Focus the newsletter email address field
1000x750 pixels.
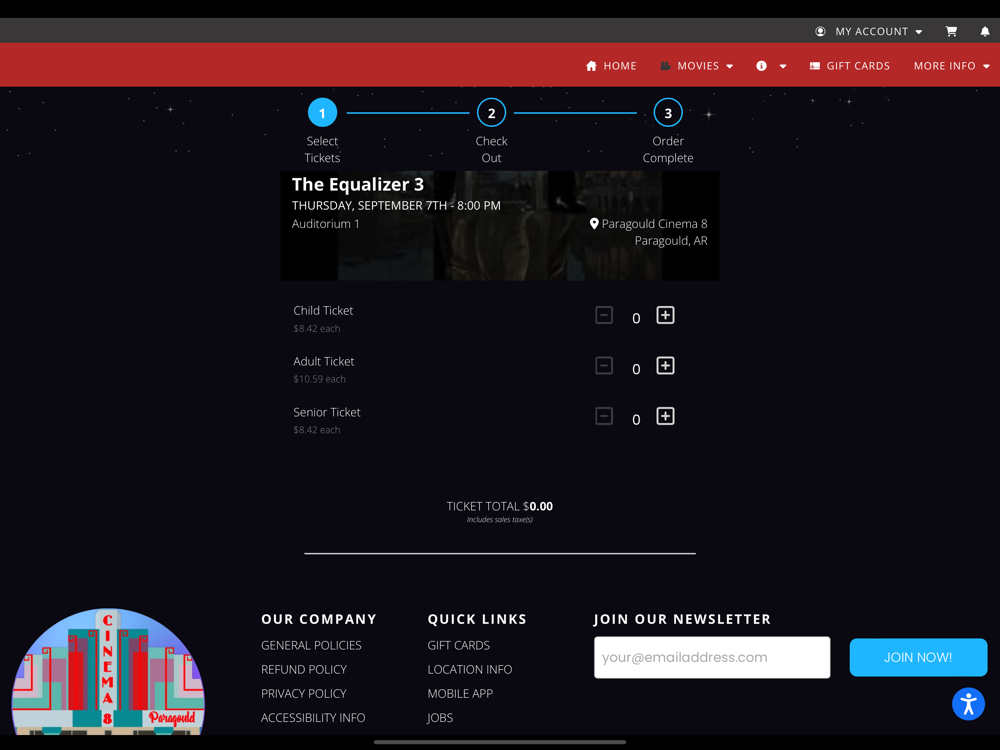click(x=712, y=657)
